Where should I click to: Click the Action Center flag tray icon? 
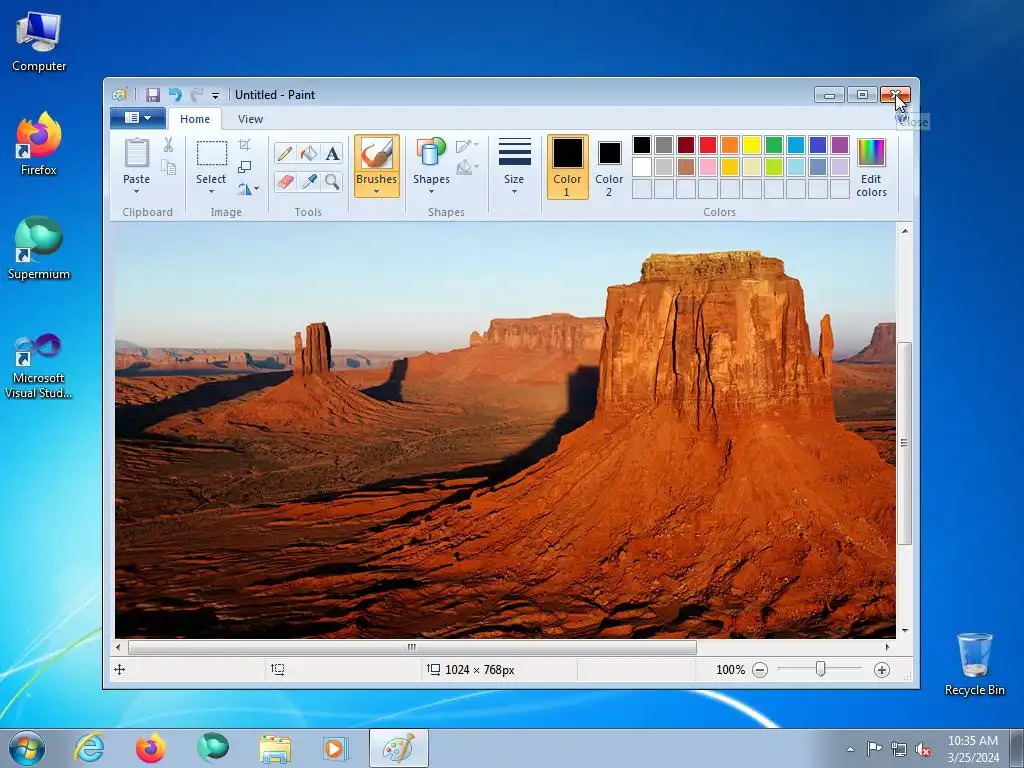click(x=874, y=749)
